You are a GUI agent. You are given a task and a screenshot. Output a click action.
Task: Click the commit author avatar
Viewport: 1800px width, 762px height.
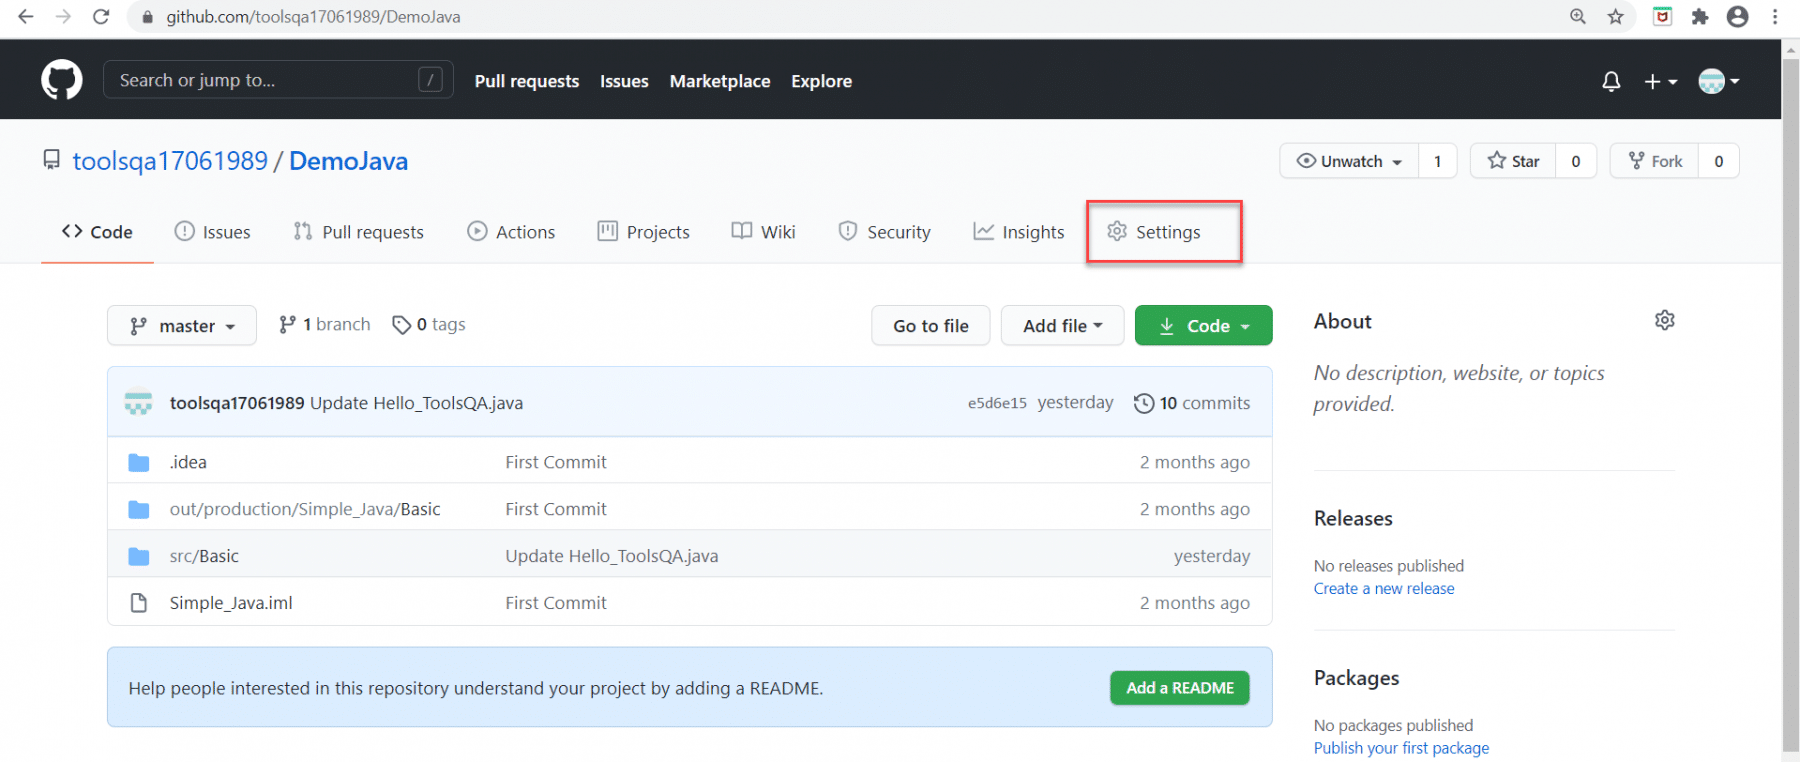(x=138, y=402)
